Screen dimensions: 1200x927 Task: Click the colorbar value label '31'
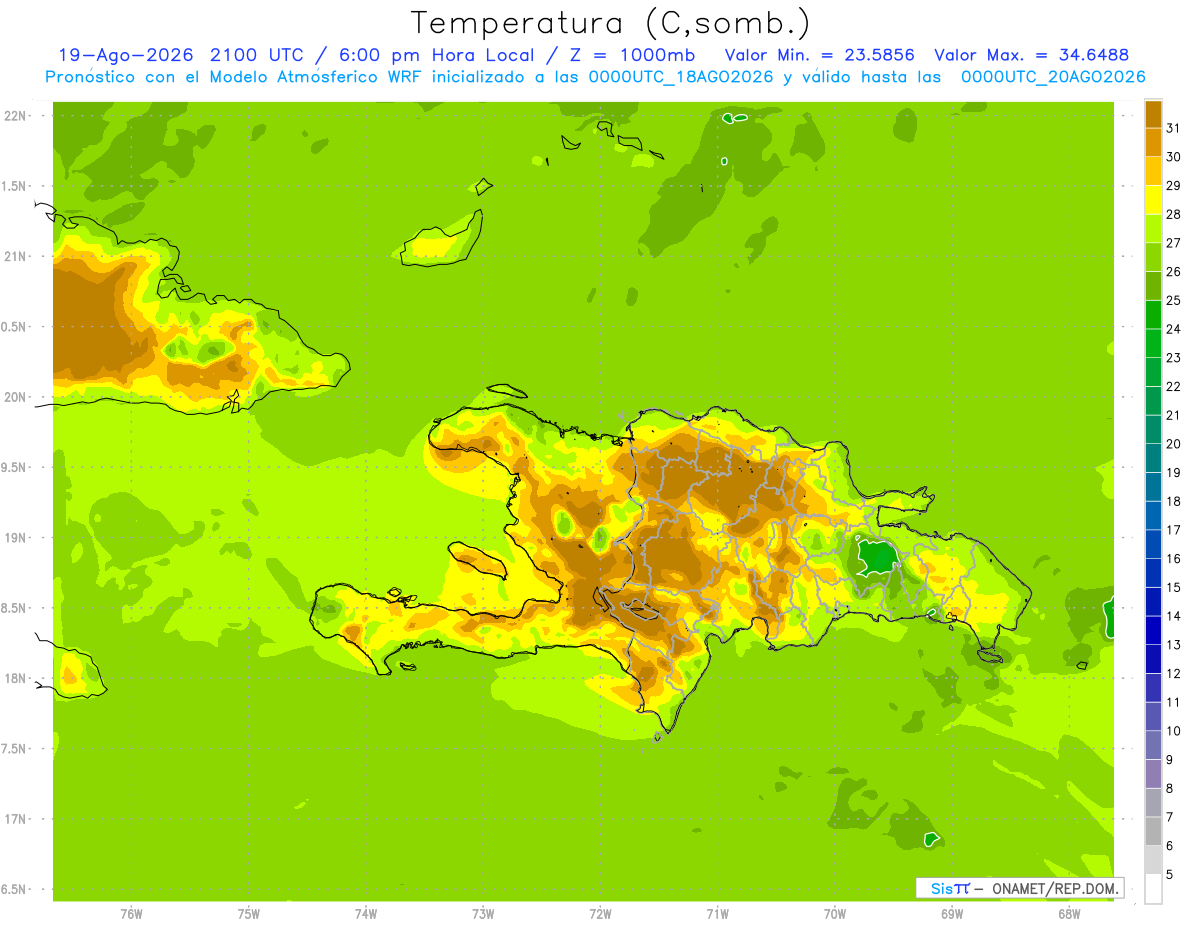coord(1174,128)
